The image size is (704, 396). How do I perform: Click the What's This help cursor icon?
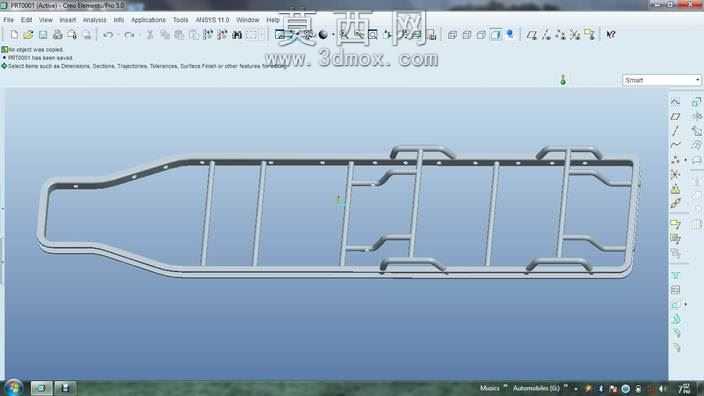(611, 35)
